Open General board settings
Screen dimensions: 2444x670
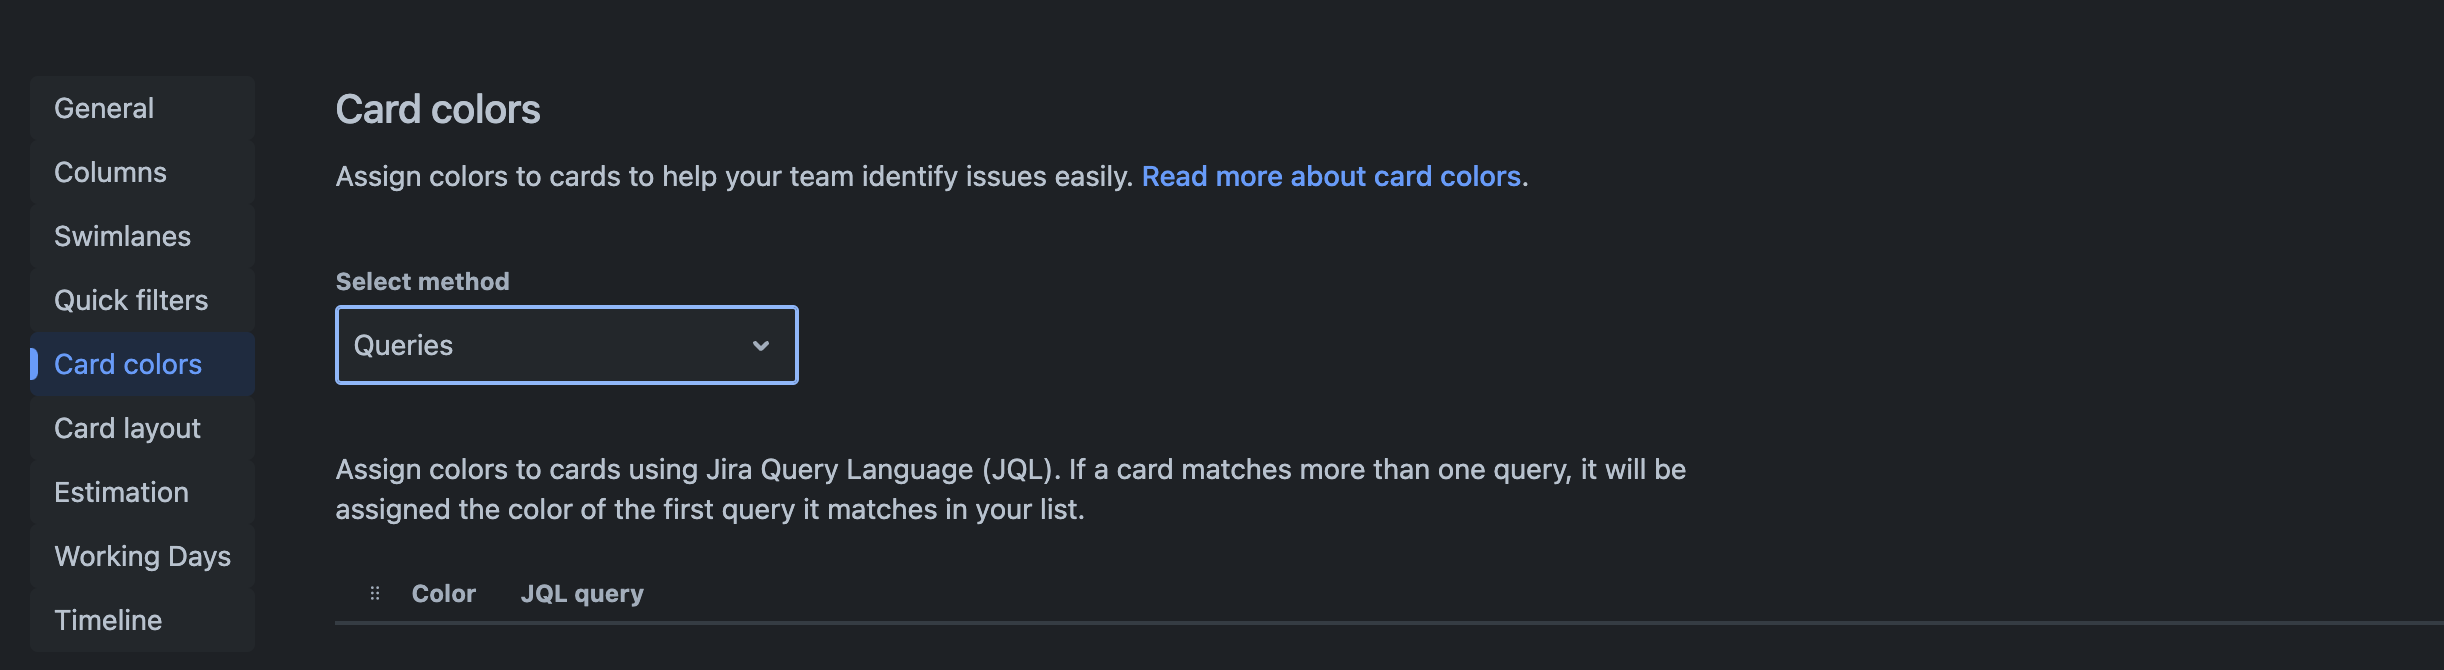point(104,108)
